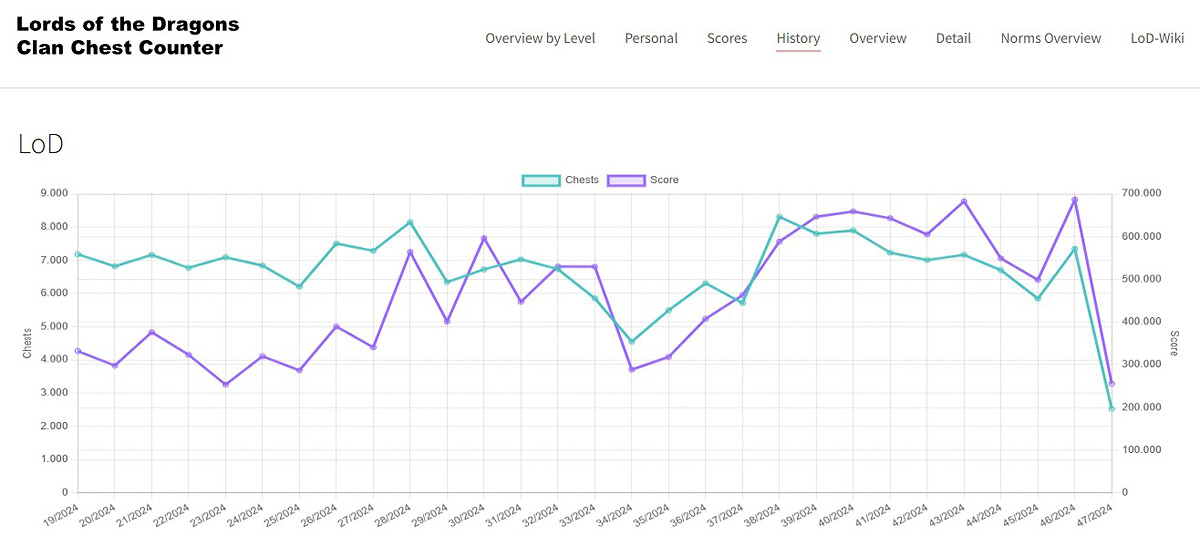Click the Chests data point at 28/2024
The width and height of the screenshot is (1200, 546).
[410, 222]
